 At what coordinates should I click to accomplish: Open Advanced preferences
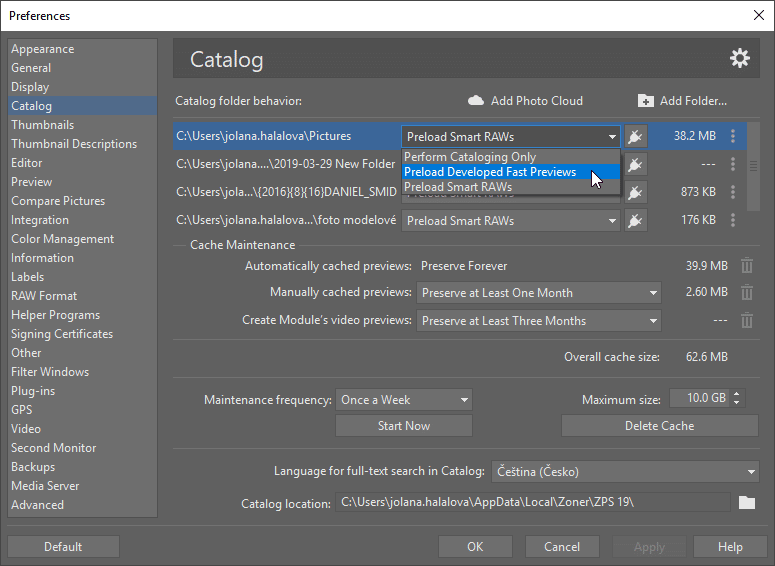(83, 505)
